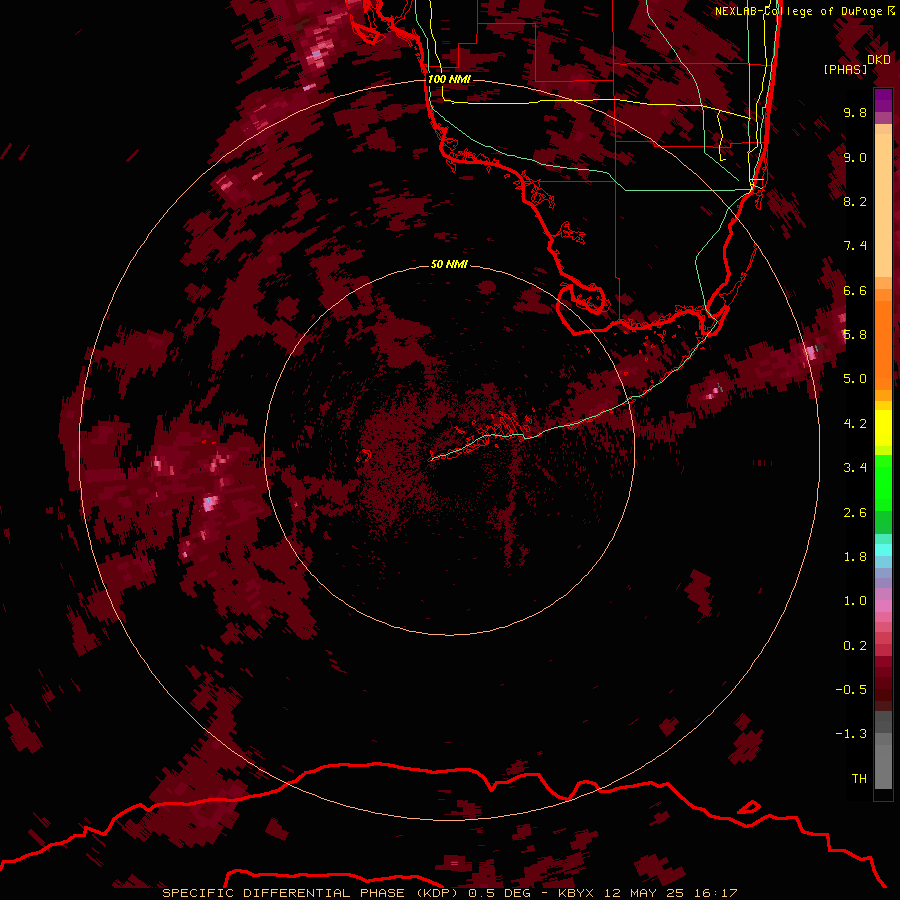This screenshot has width=900, height=900.
Task: Select the 7.4 scale value
Action: click(855, 246)
